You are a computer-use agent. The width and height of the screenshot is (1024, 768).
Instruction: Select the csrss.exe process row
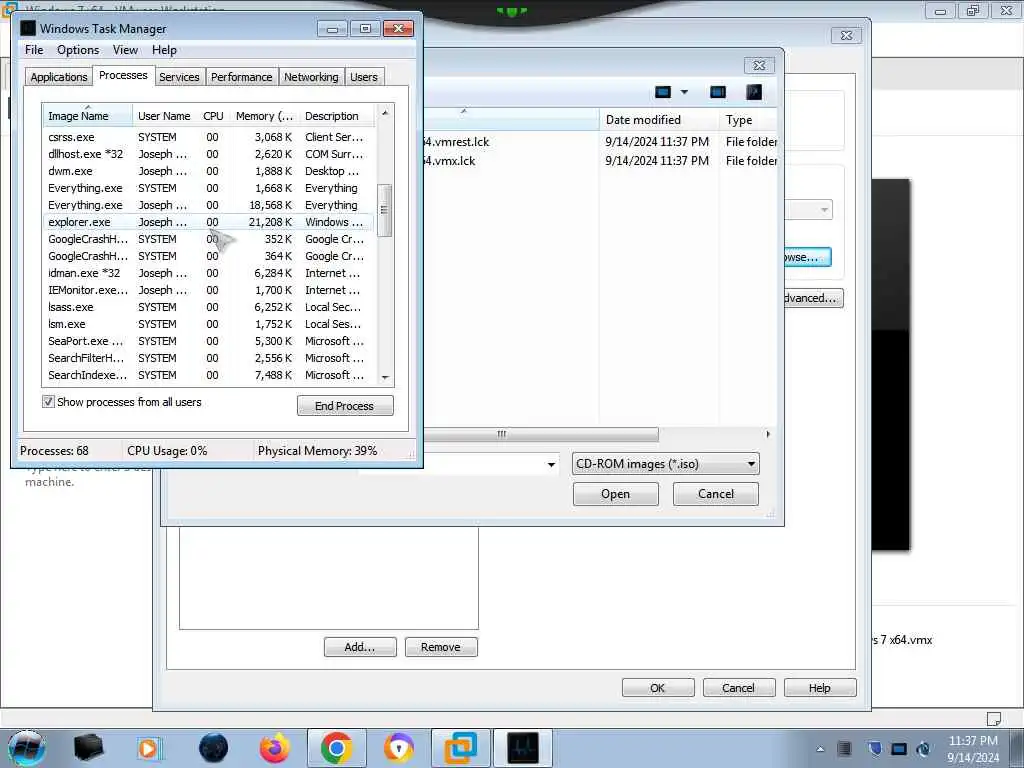point(208,137)
